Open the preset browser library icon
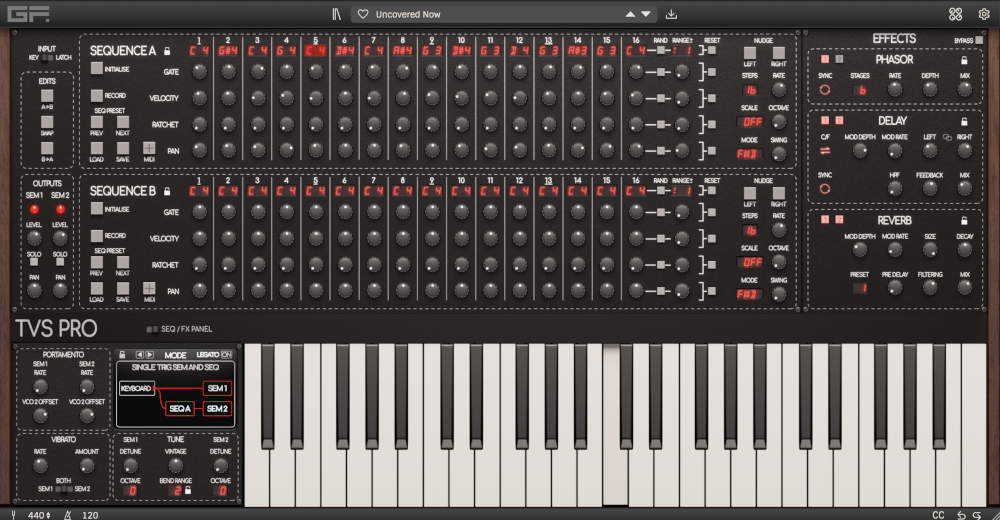The height and width of the screenshot is (520, 1000). (336, 14)
